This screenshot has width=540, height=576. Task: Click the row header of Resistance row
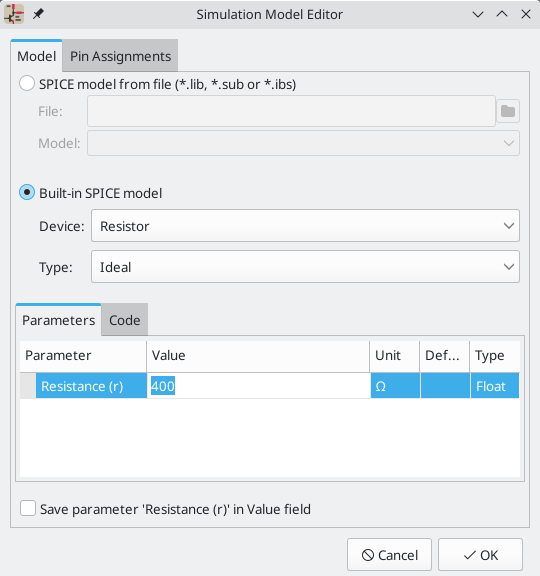[x=28, y=386]
